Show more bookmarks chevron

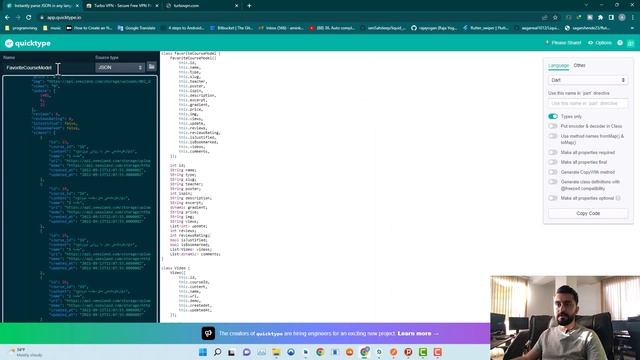632,28
